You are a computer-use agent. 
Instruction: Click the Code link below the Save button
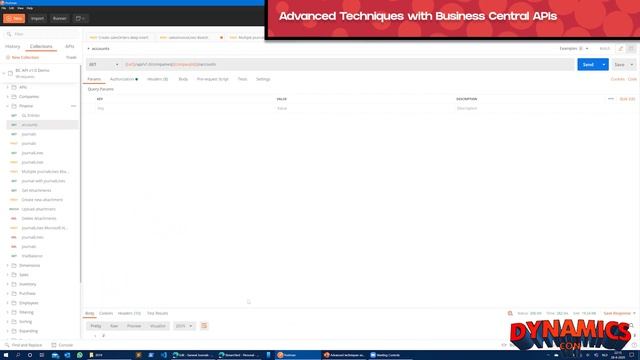pyautogui.click(x=632, y=79)
